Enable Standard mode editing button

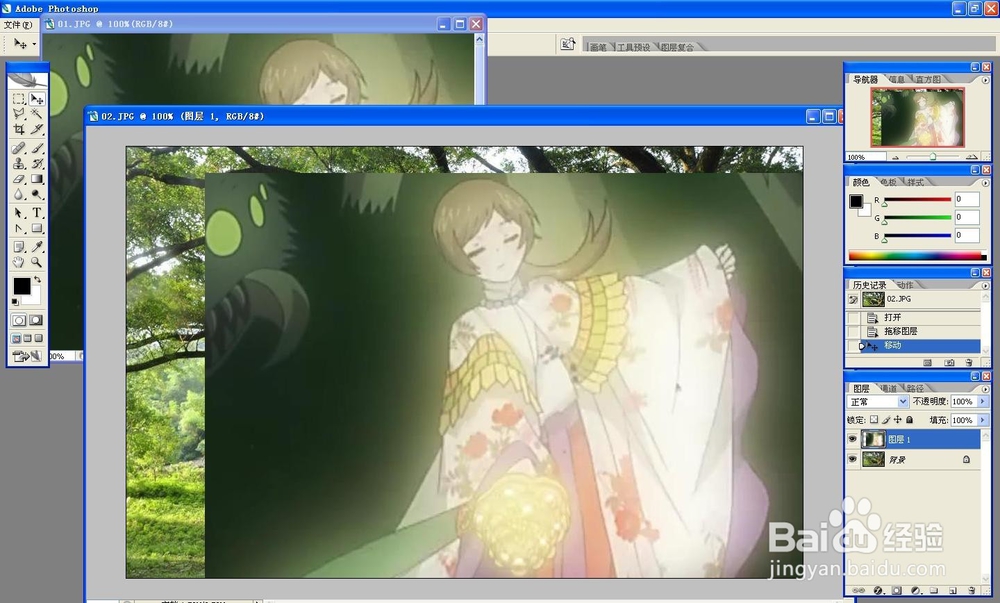click(19, 320)
